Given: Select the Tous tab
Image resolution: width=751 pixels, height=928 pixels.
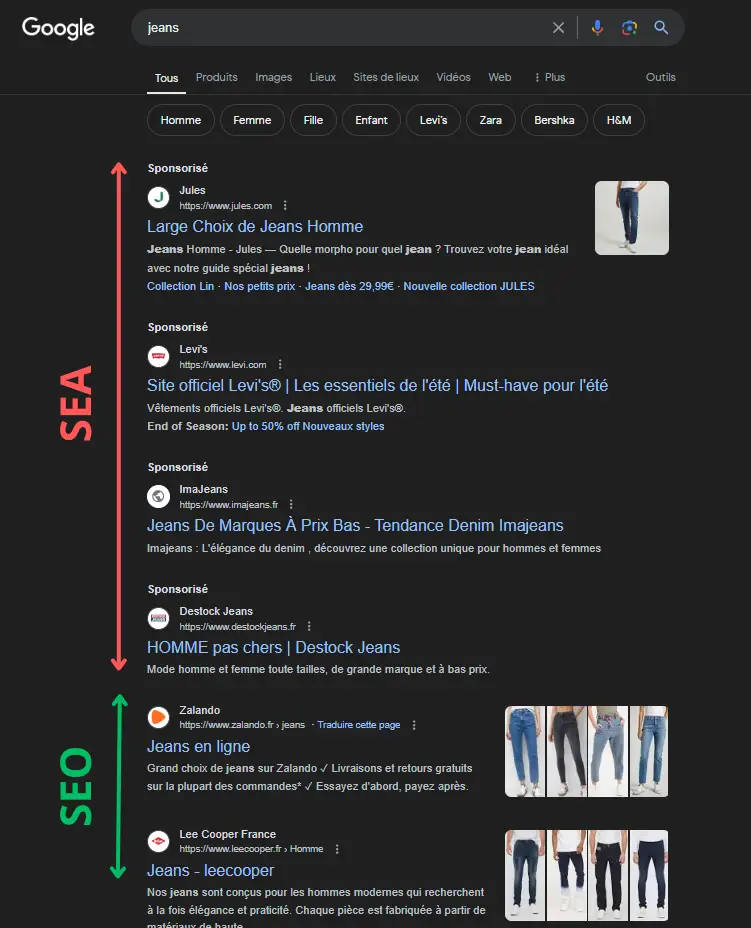Looking at the screenshot, I should [166, 78].
